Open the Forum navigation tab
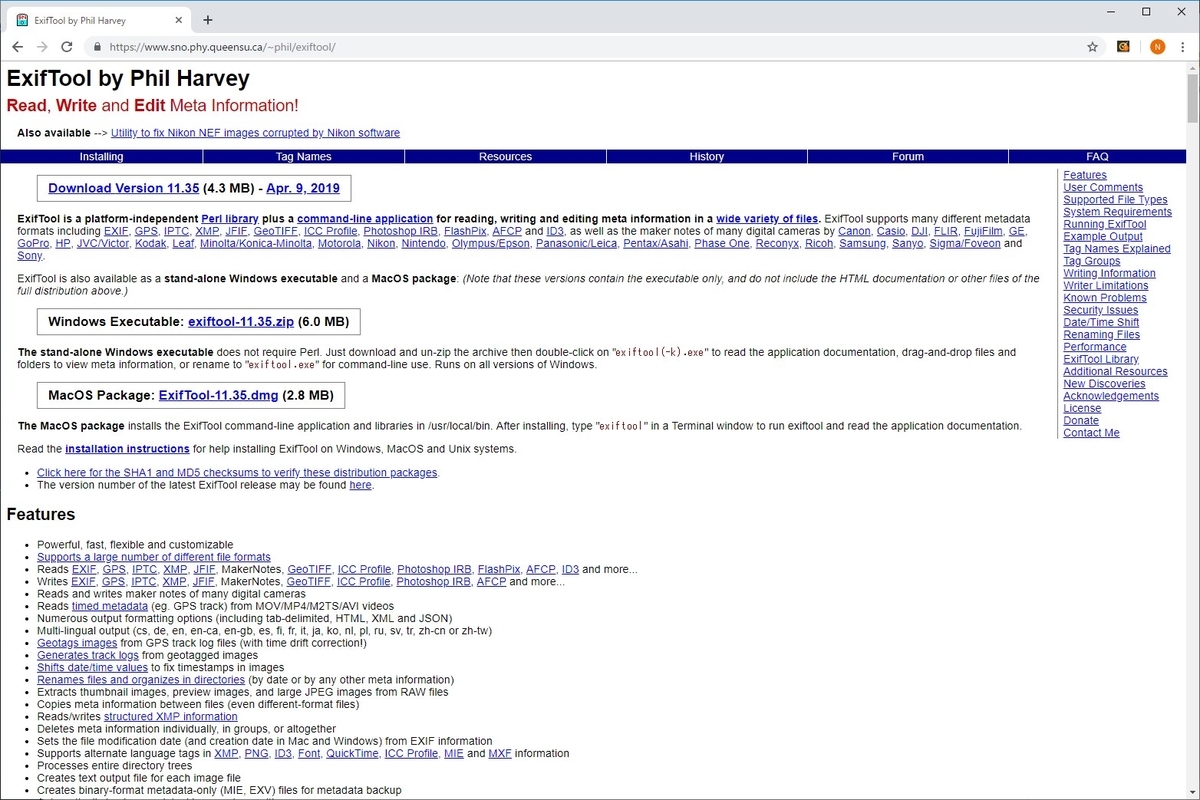This screenshot has height=800, width=1200. 908,157
